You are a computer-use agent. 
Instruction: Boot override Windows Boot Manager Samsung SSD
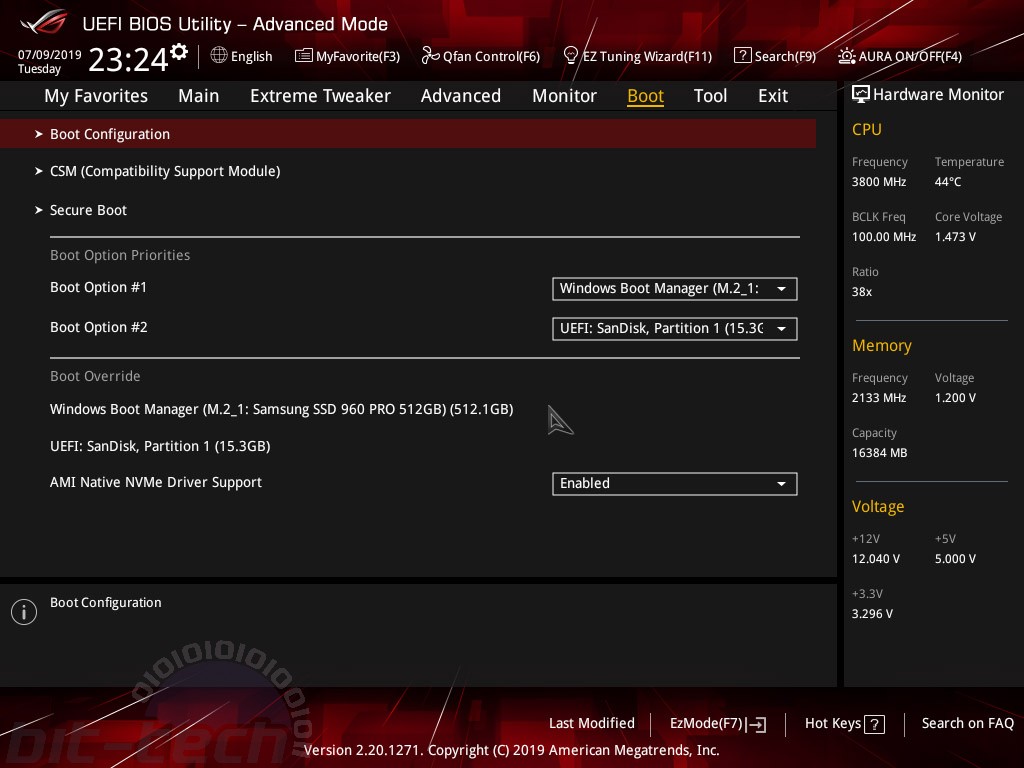tap(281, 409)
